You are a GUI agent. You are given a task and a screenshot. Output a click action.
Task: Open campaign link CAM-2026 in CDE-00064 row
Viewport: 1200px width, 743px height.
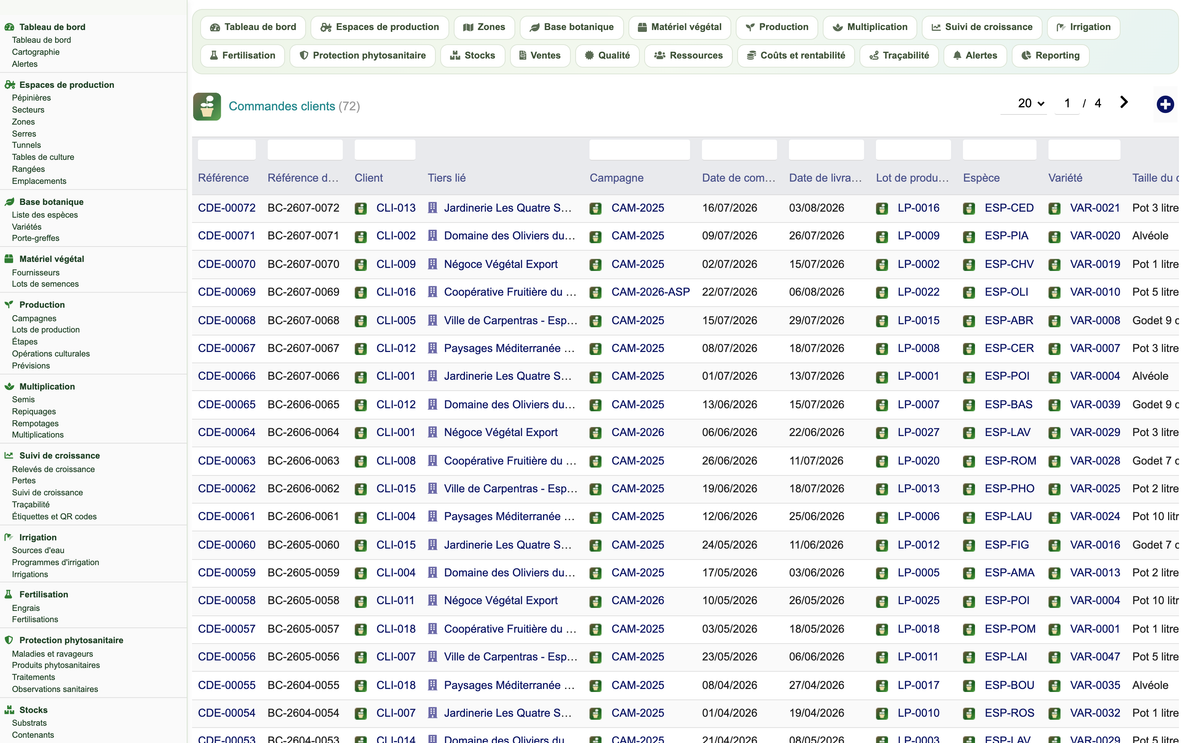[x=637, y=433]
